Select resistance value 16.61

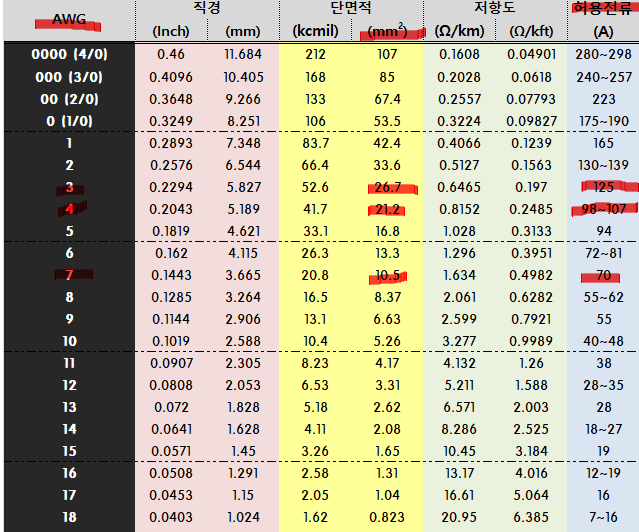point(459,495)
